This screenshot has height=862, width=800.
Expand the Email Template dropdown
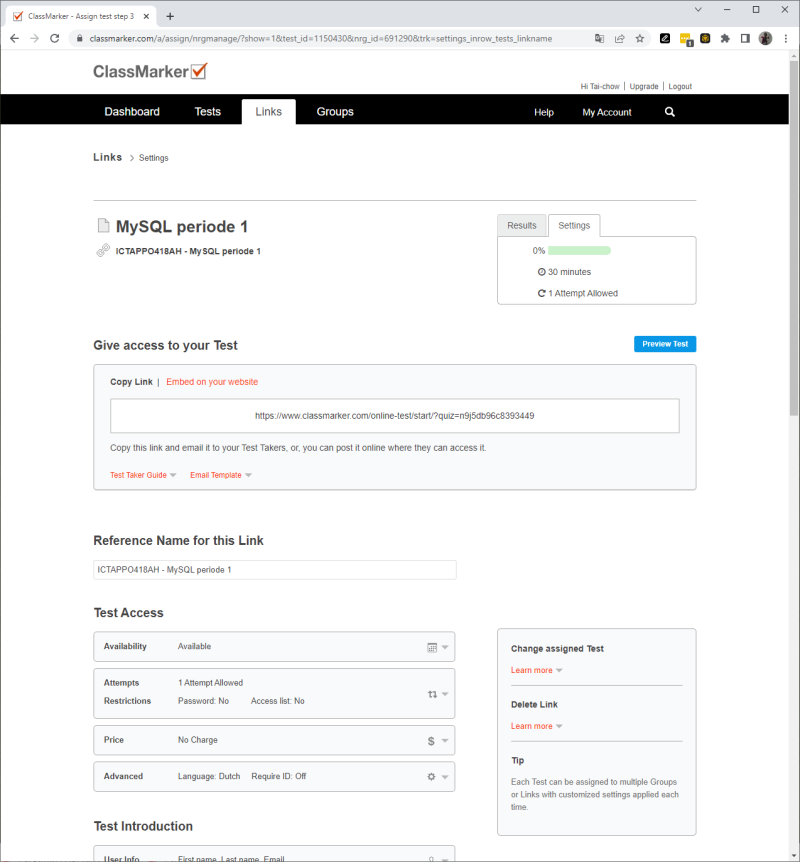(x=220, y=476)
